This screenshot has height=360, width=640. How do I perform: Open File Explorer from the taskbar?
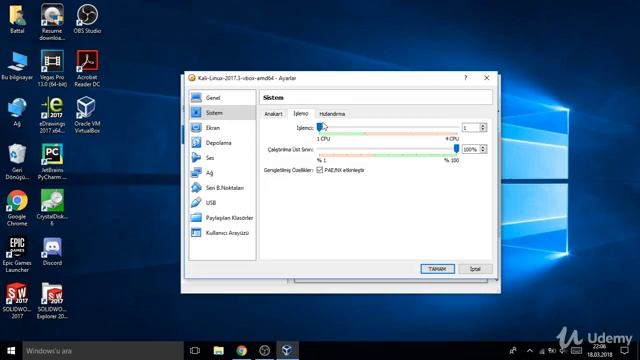point(218,351)
